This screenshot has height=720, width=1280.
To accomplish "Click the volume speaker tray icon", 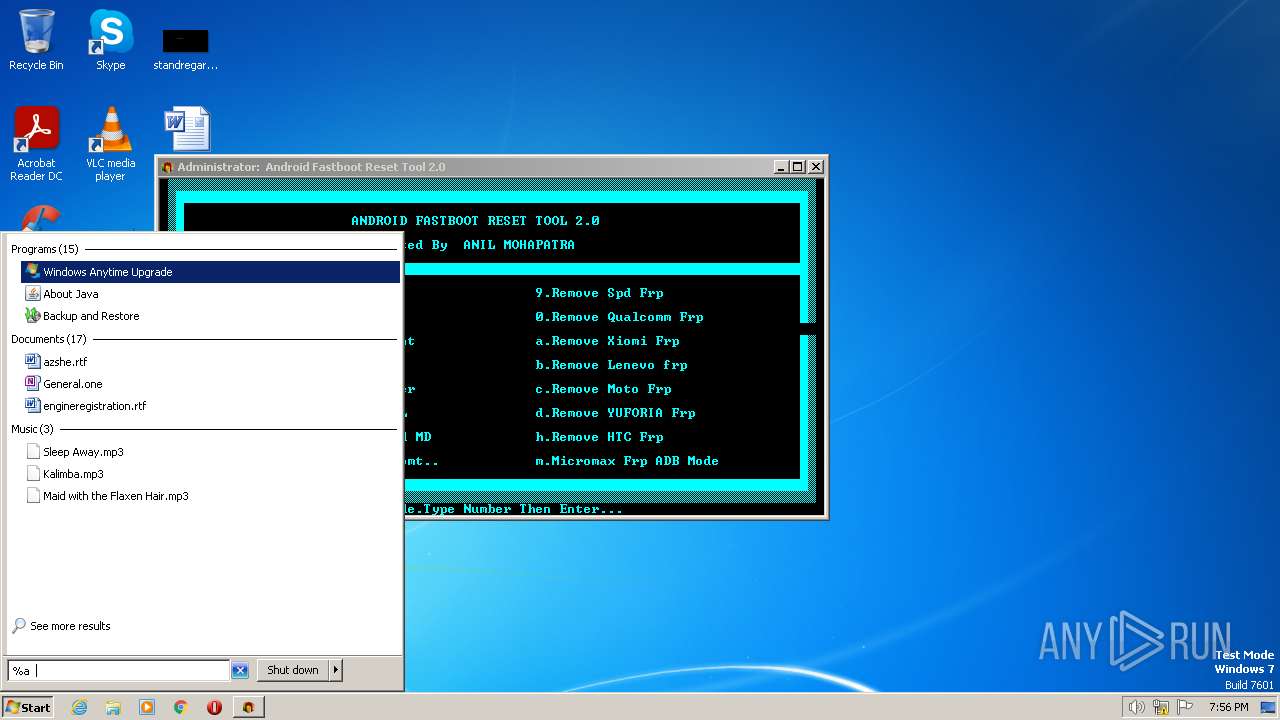I will 1136,707.
